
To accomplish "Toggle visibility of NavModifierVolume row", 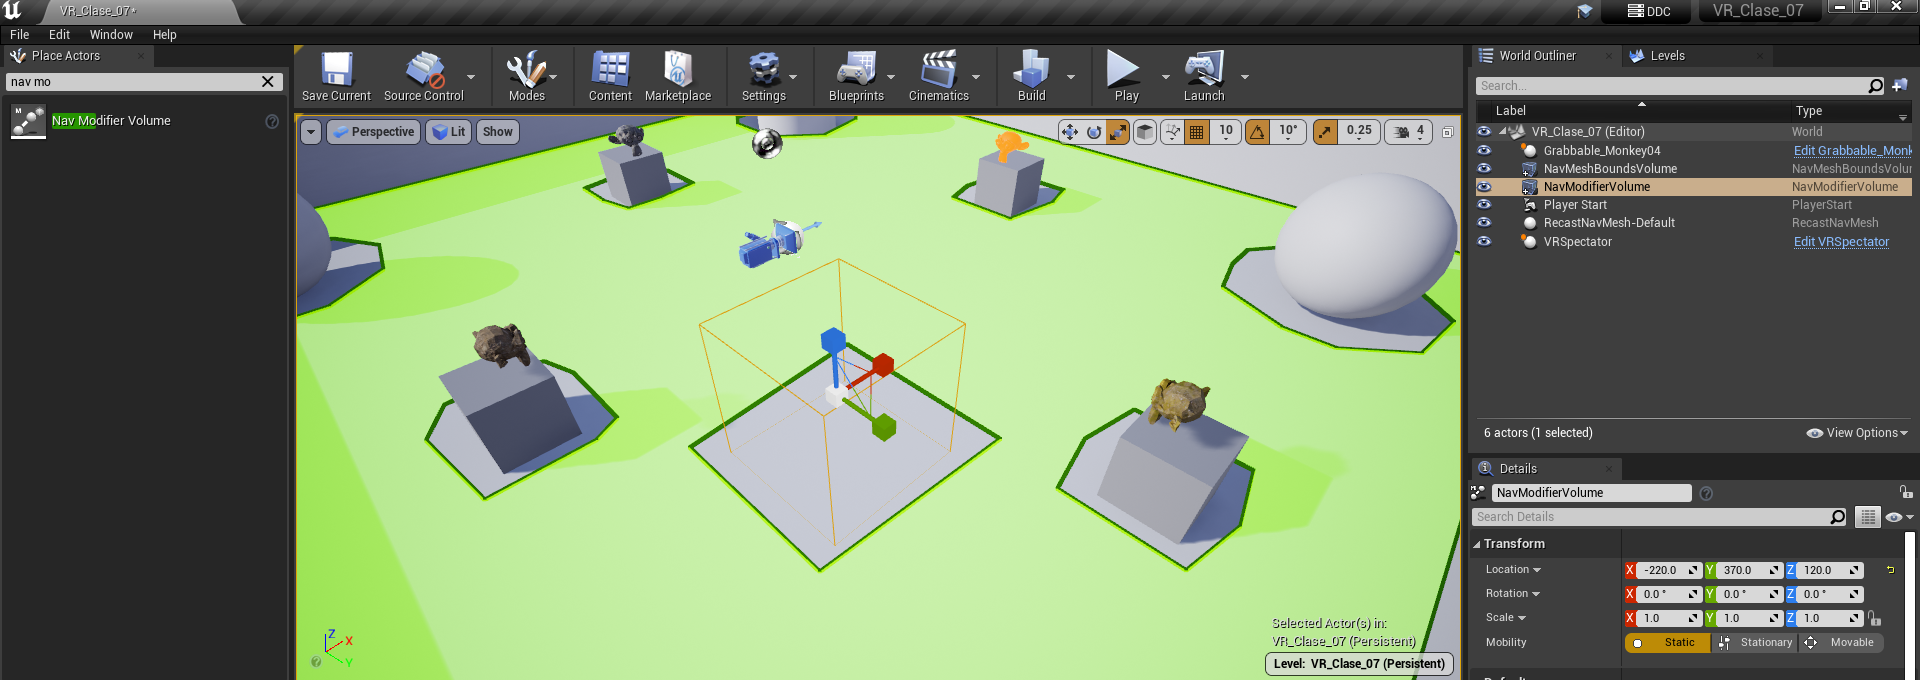I will click(x=1484, y=187).
